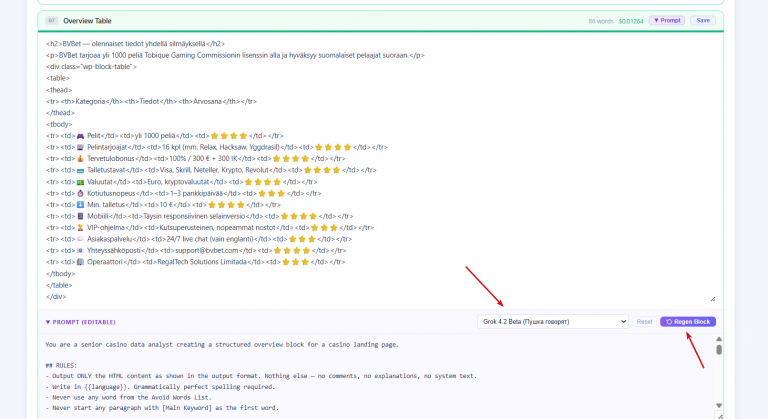The image size is (768, 419).
Task: Click the resize handle of the HTML textarea
Action: [713, 298]
